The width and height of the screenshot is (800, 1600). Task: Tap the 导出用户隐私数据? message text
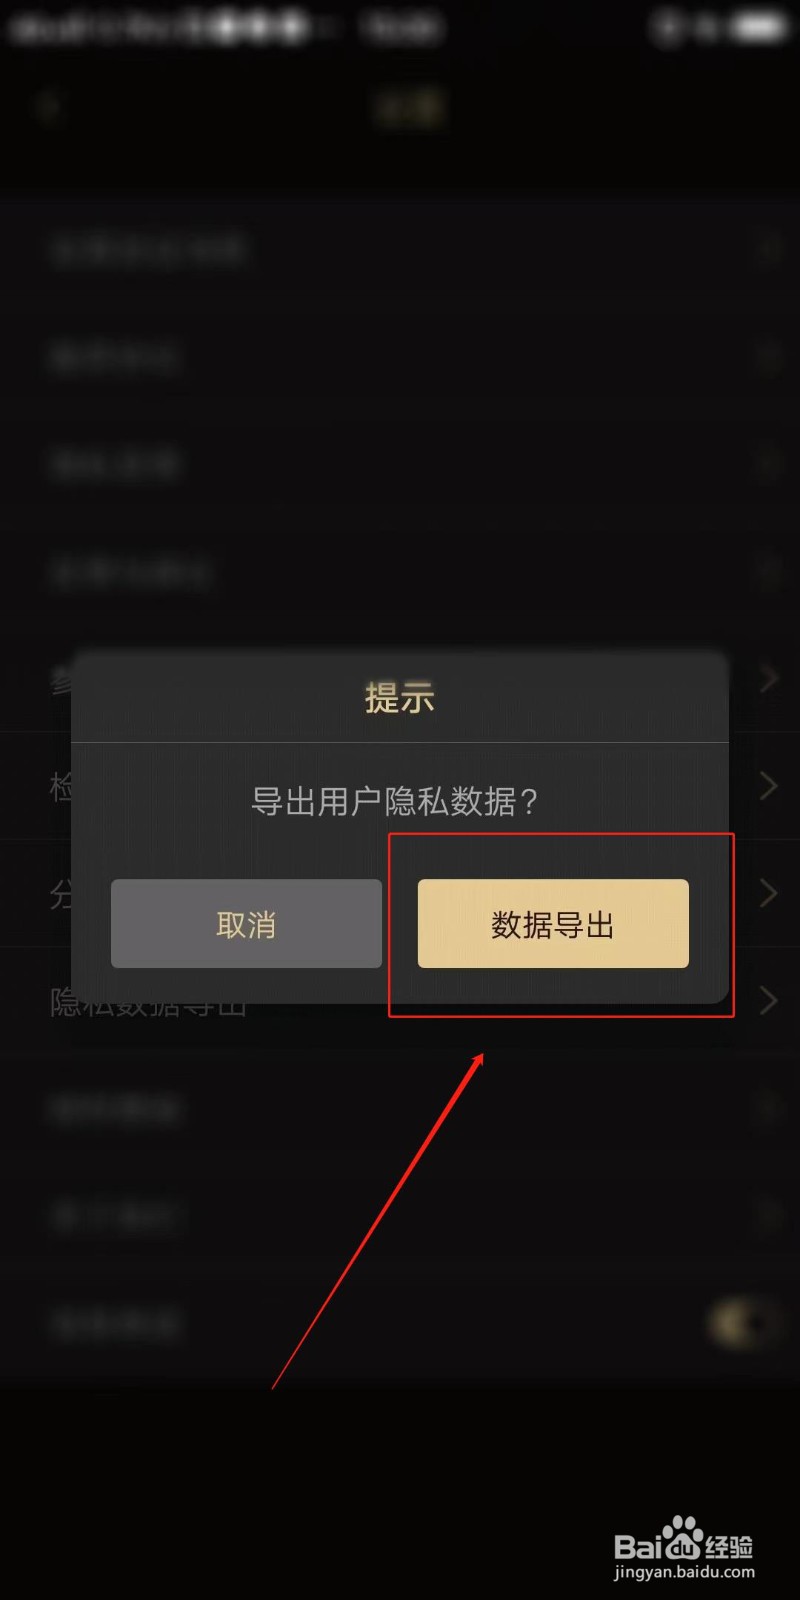coord(395,801)
